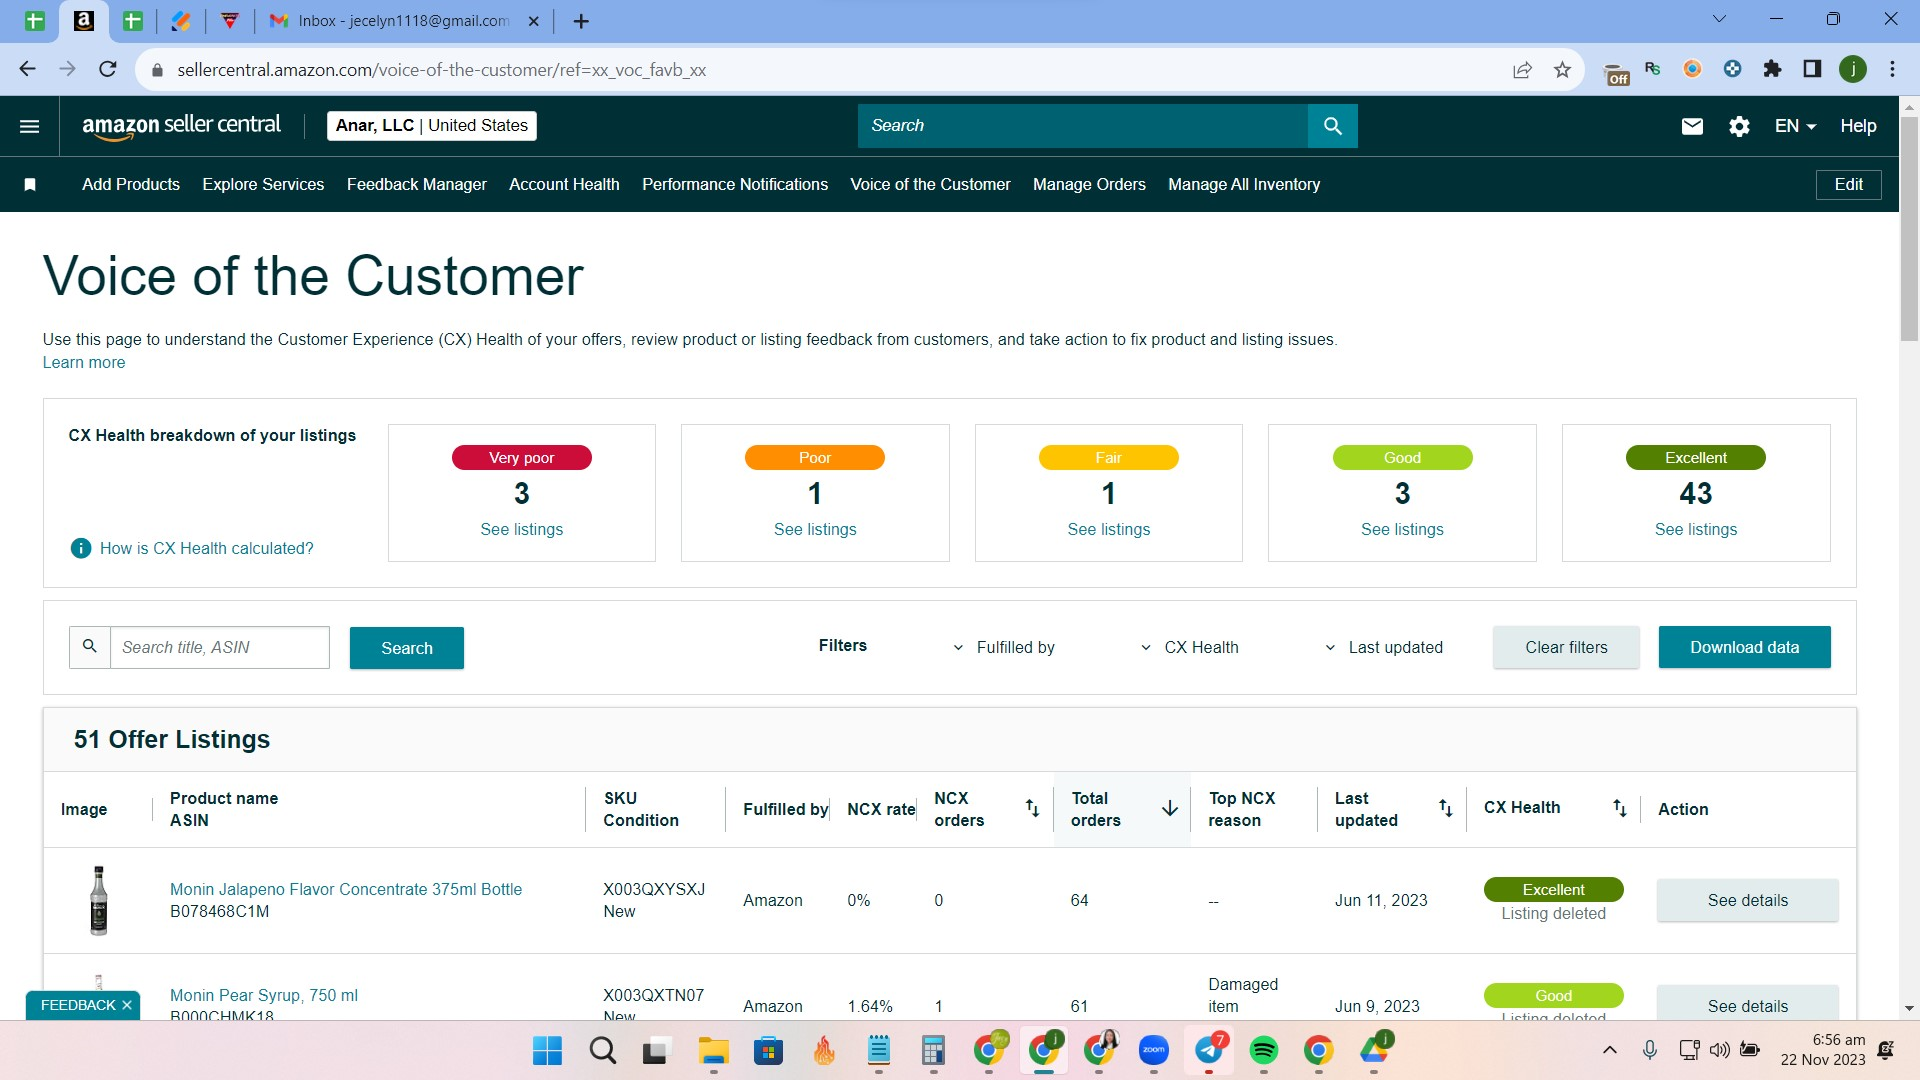Viewport: 1920px width, 1080px height.
Task: Open Spotify from the taskbar
Action: click(1264, 1051)
